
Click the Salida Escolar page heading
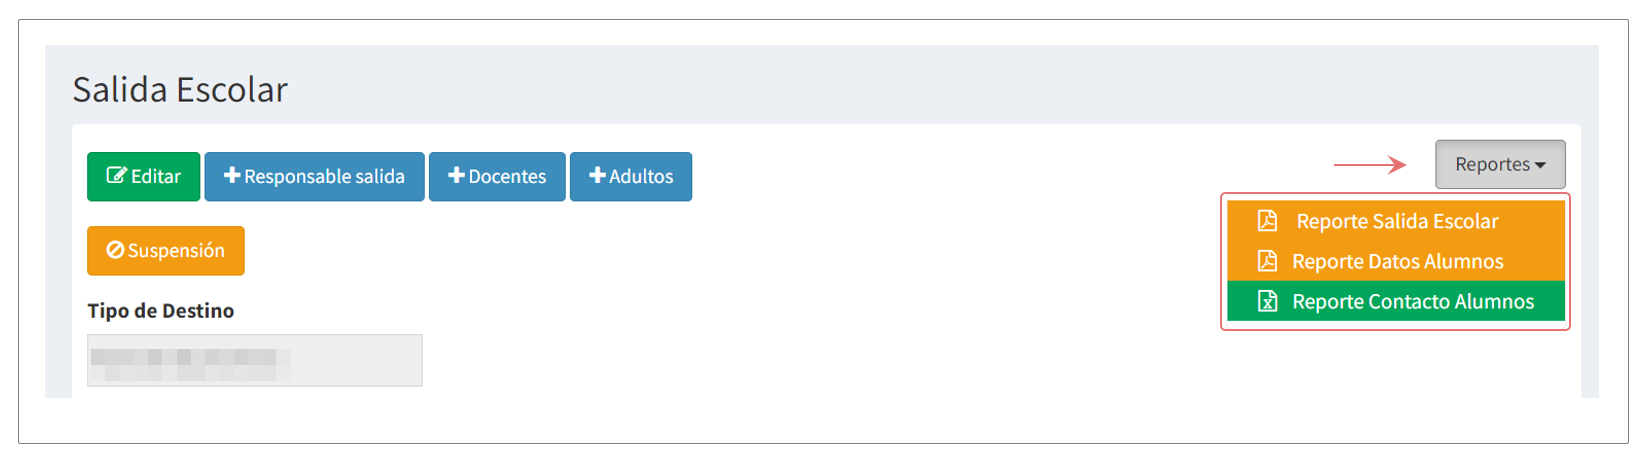coord(180,90)
